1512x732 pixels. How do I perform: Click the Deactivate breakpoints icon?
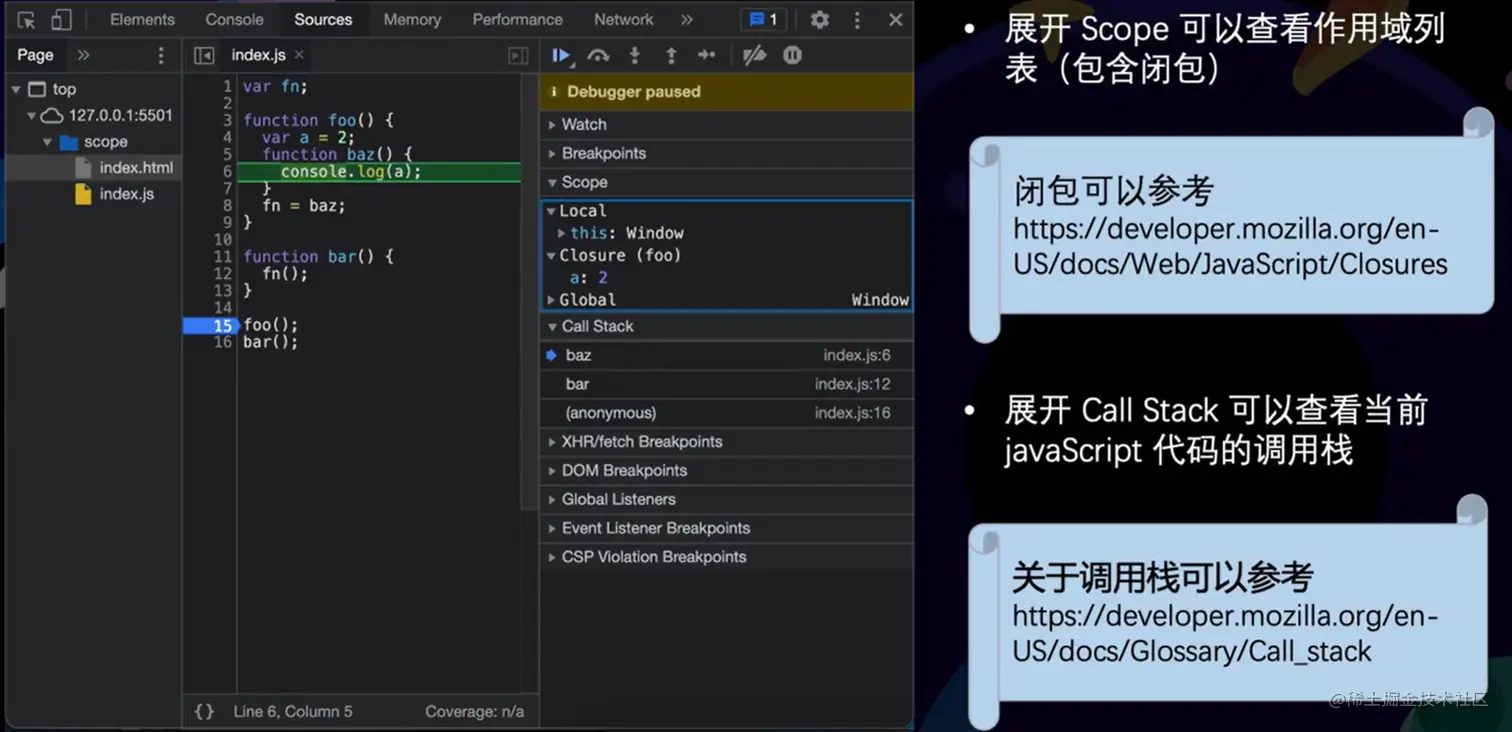coord(753,55)
